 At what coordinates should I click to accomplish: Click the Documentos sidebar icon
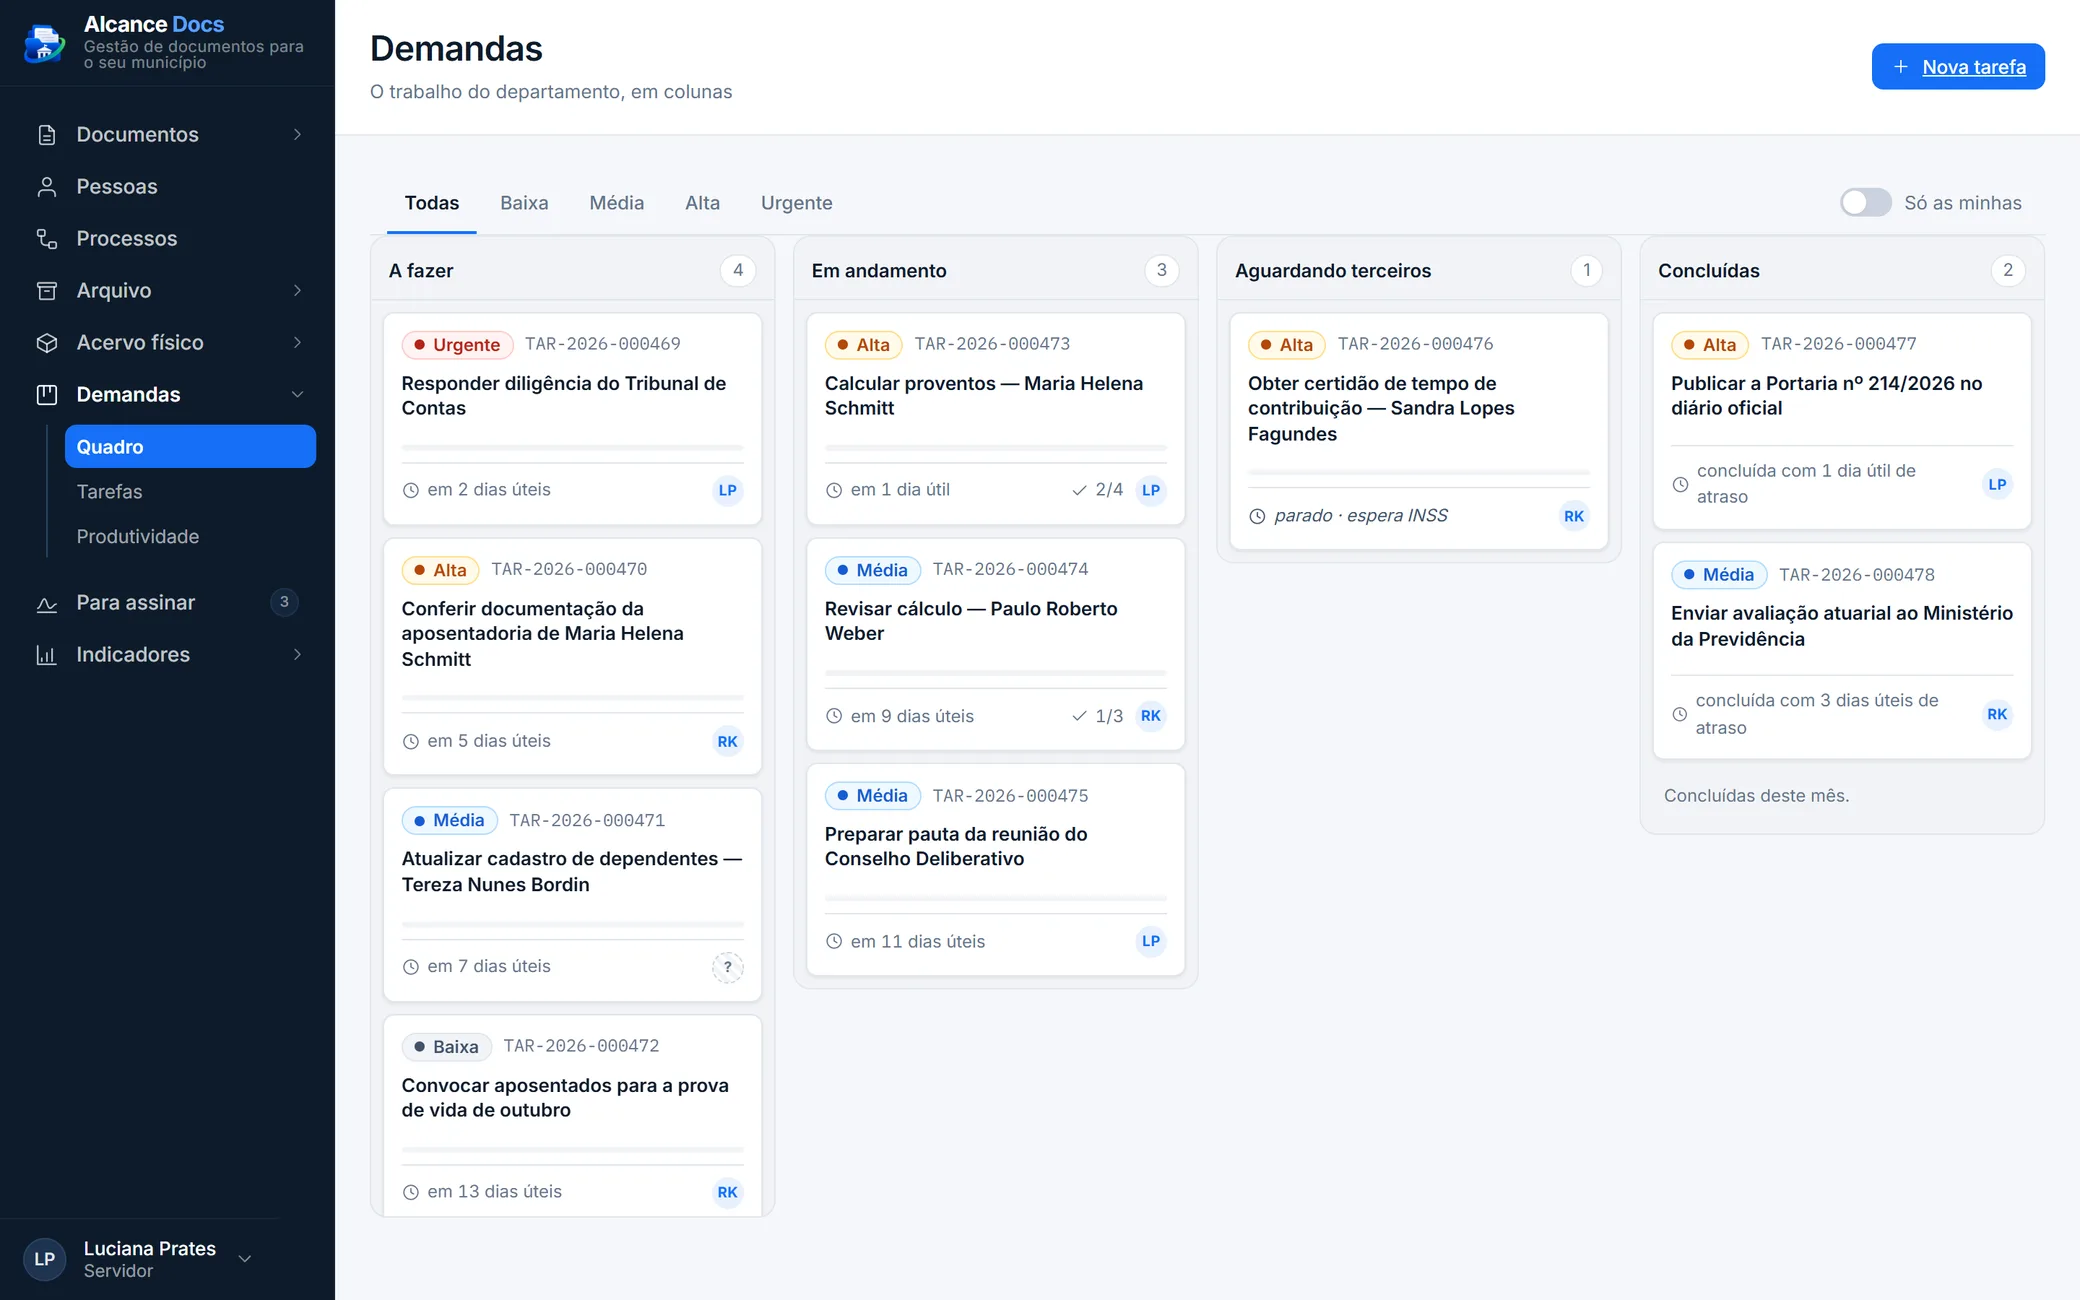point(46,135)
